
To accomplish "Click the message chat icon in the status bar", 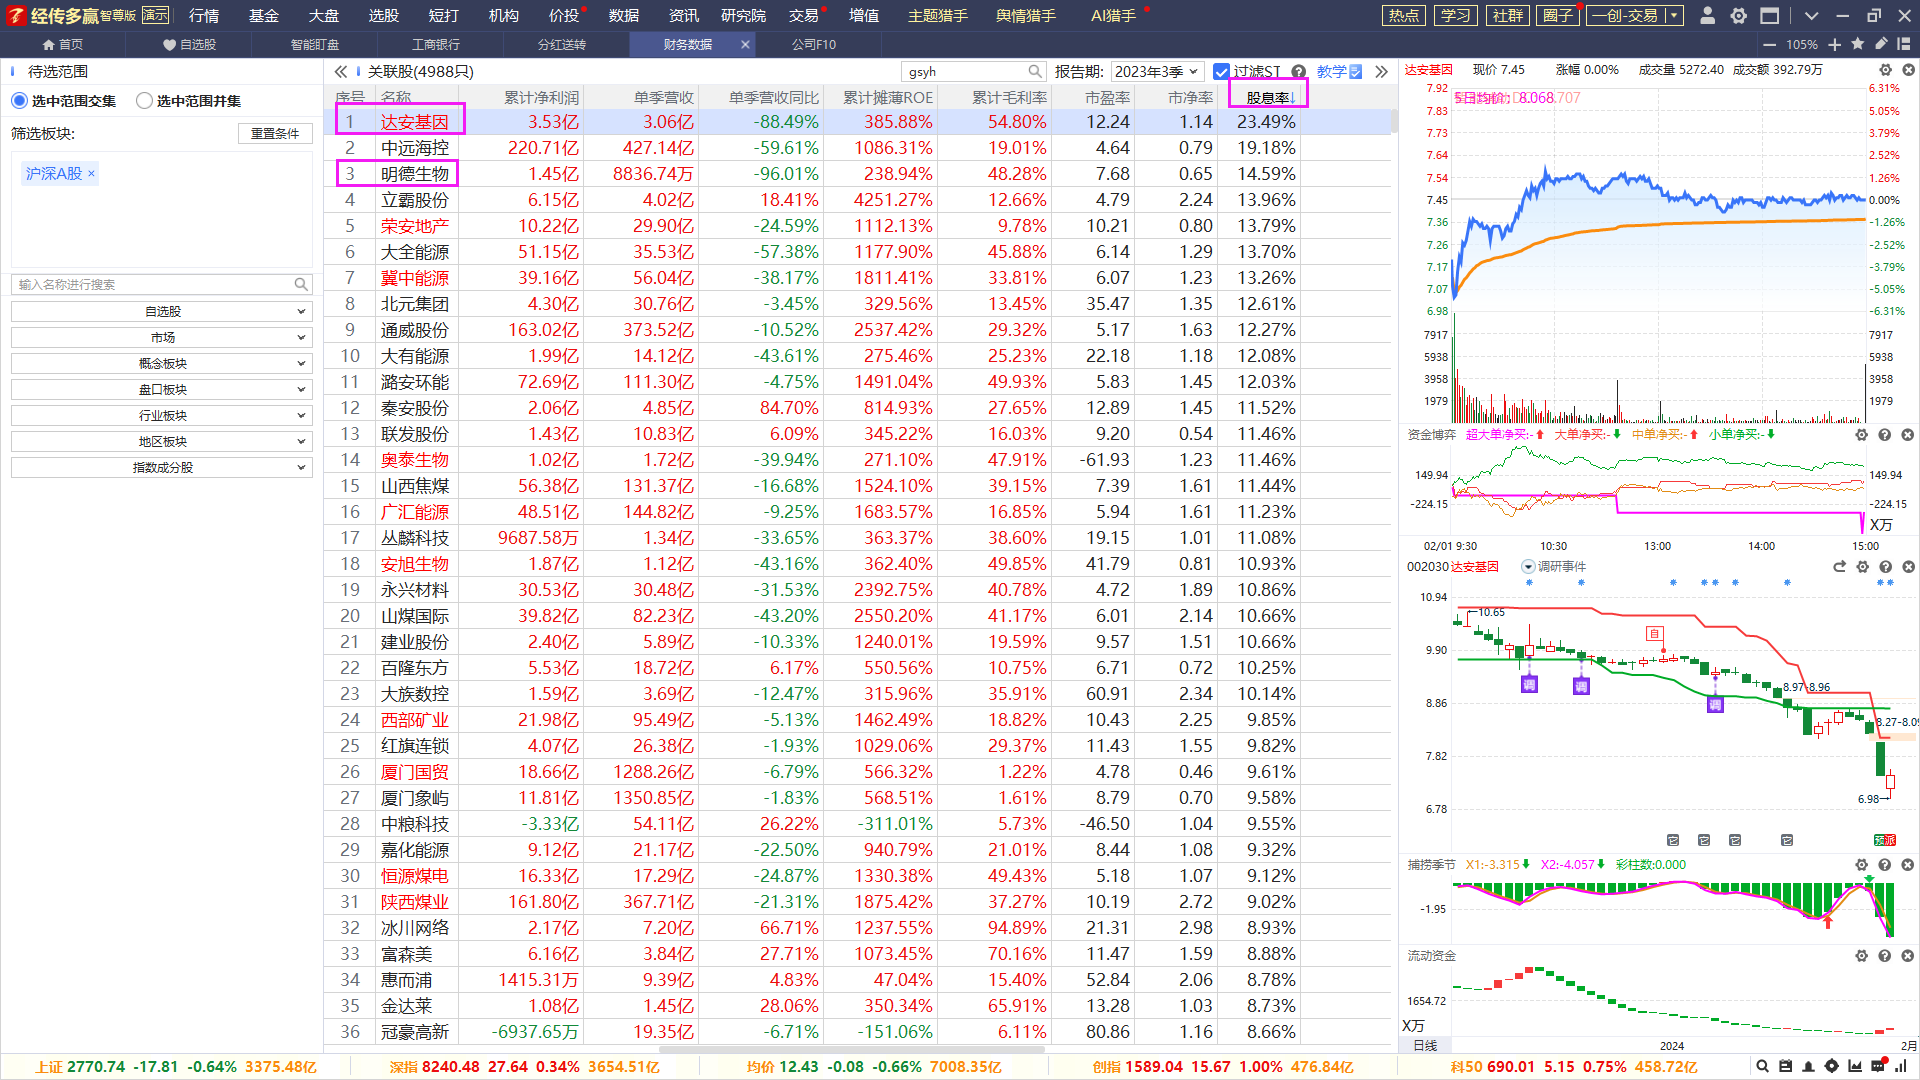I will point(1879,1066).
